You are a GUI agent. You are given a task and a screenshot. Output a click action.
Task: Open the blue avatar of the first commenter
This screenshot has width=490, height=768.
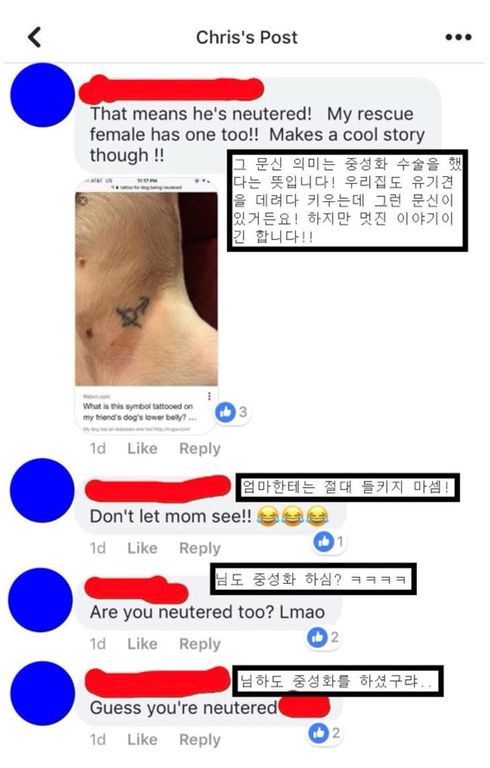coord(43,95)
